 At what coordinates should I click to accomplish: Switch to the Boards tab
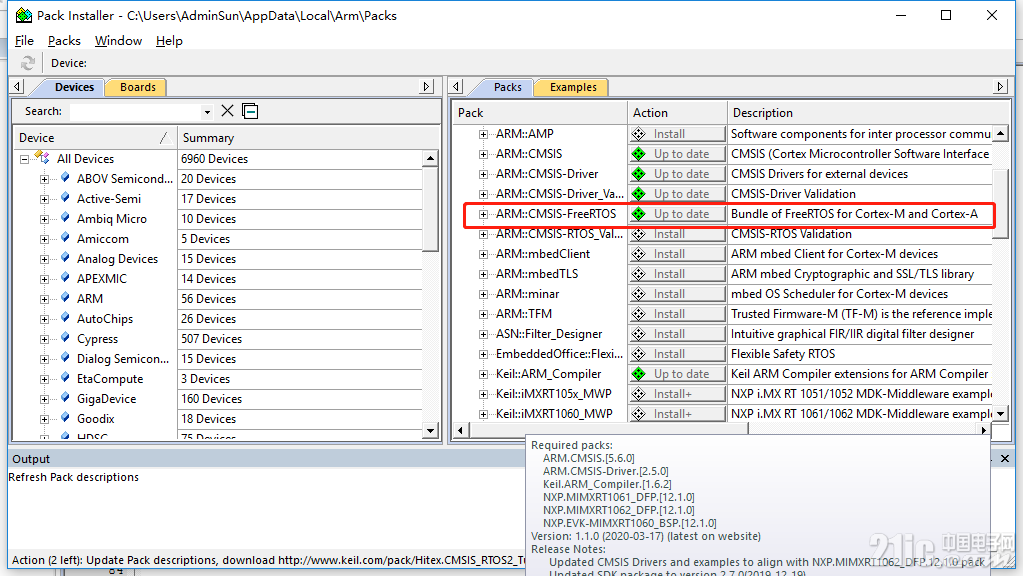138,87
